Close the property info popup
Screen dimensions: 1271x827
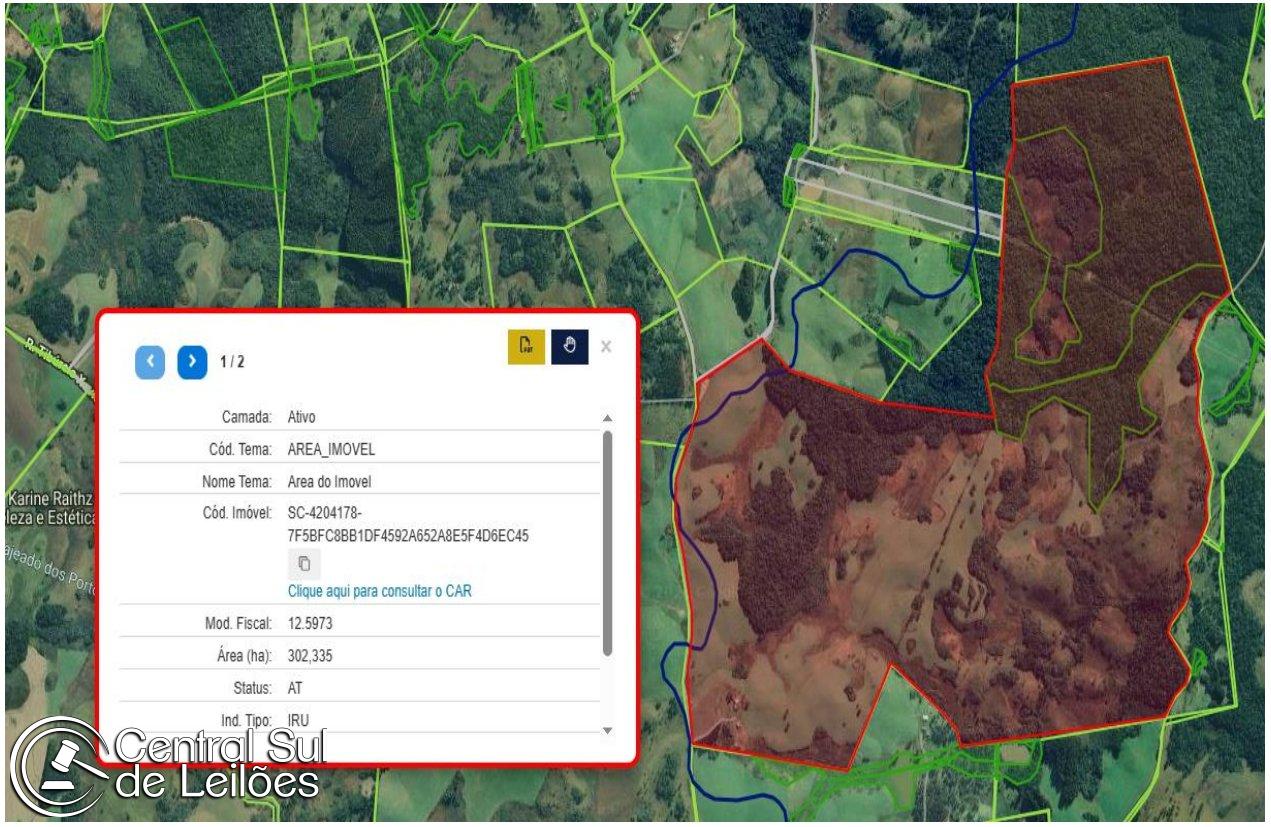606,346
